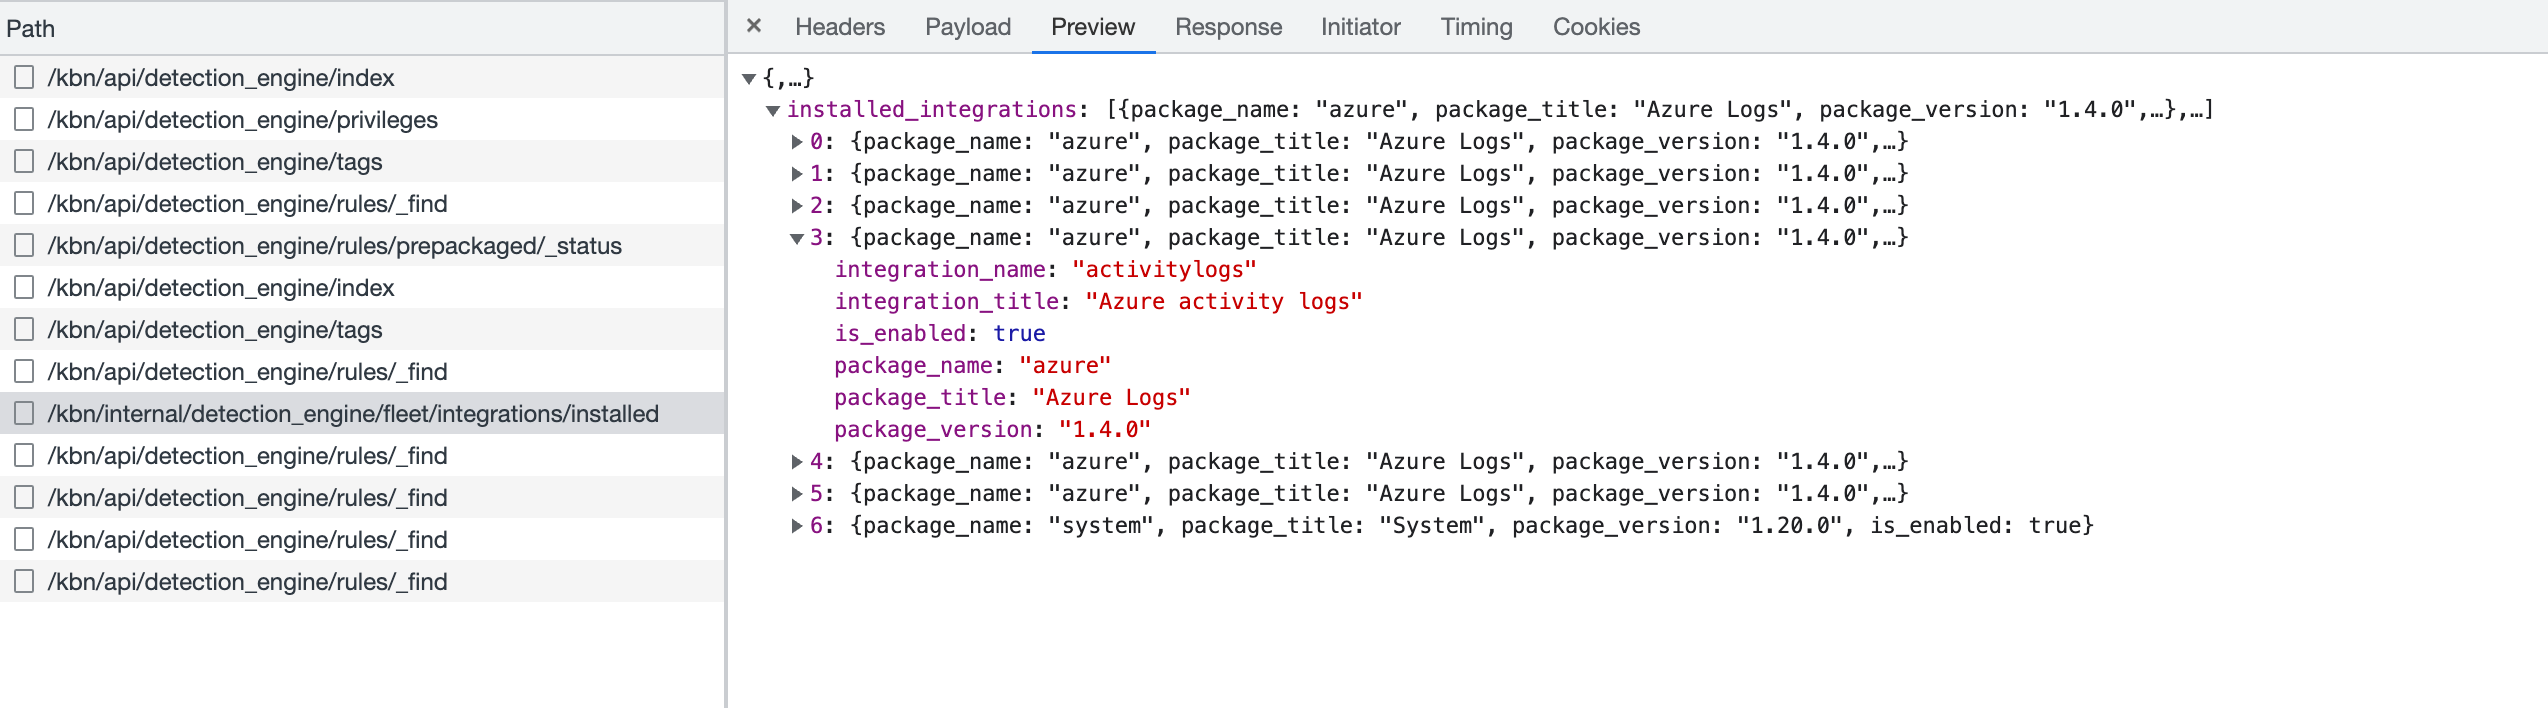Collapse item 3 in the Preview tree
Screen dimensions: 2548x708
[x=795, y=237]
